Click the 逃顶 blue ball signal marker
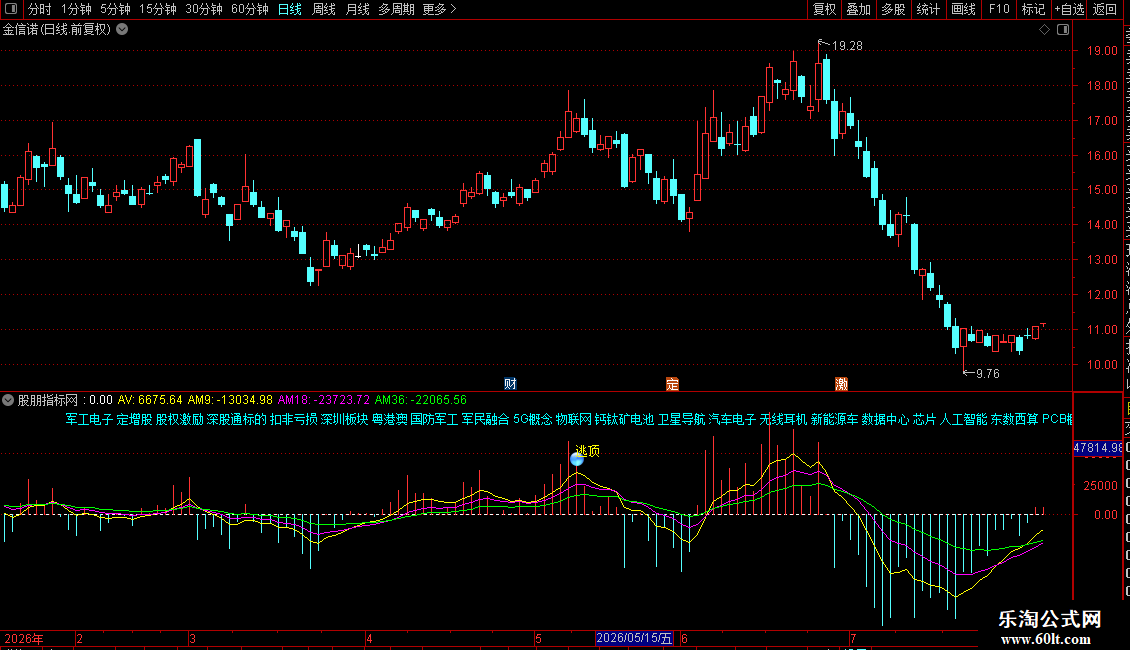The image size is (1130, 650). tap(577, 458)
